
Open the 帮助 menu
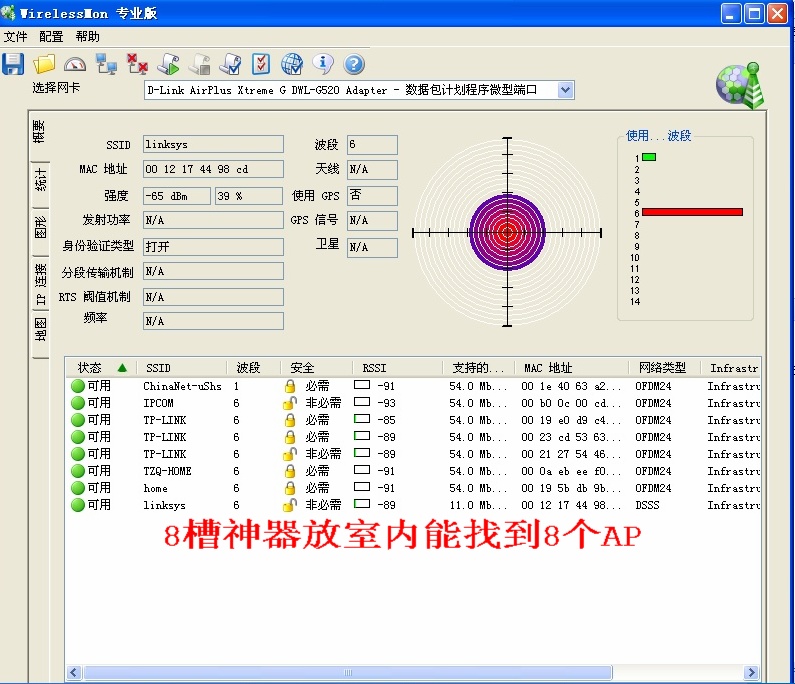click(x=87, y=37)
